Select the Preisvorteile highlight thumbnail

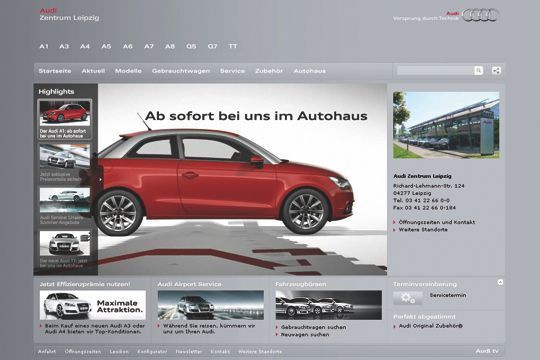65,157
